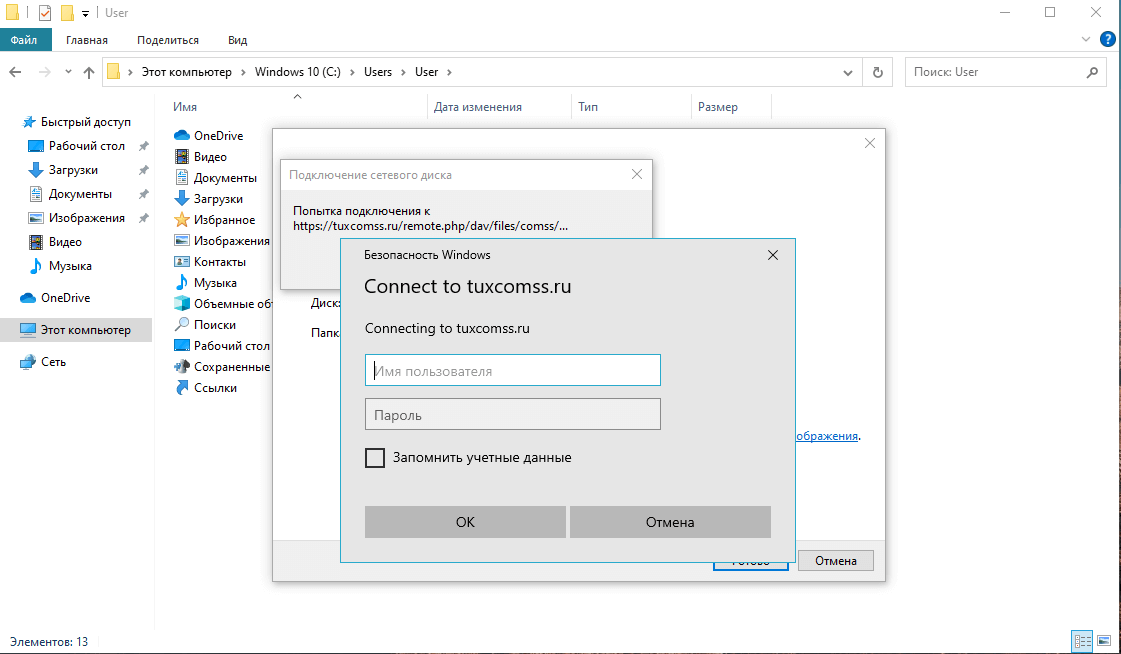
Task: Click the Back navigation arrow
Action: pos(15,72)
